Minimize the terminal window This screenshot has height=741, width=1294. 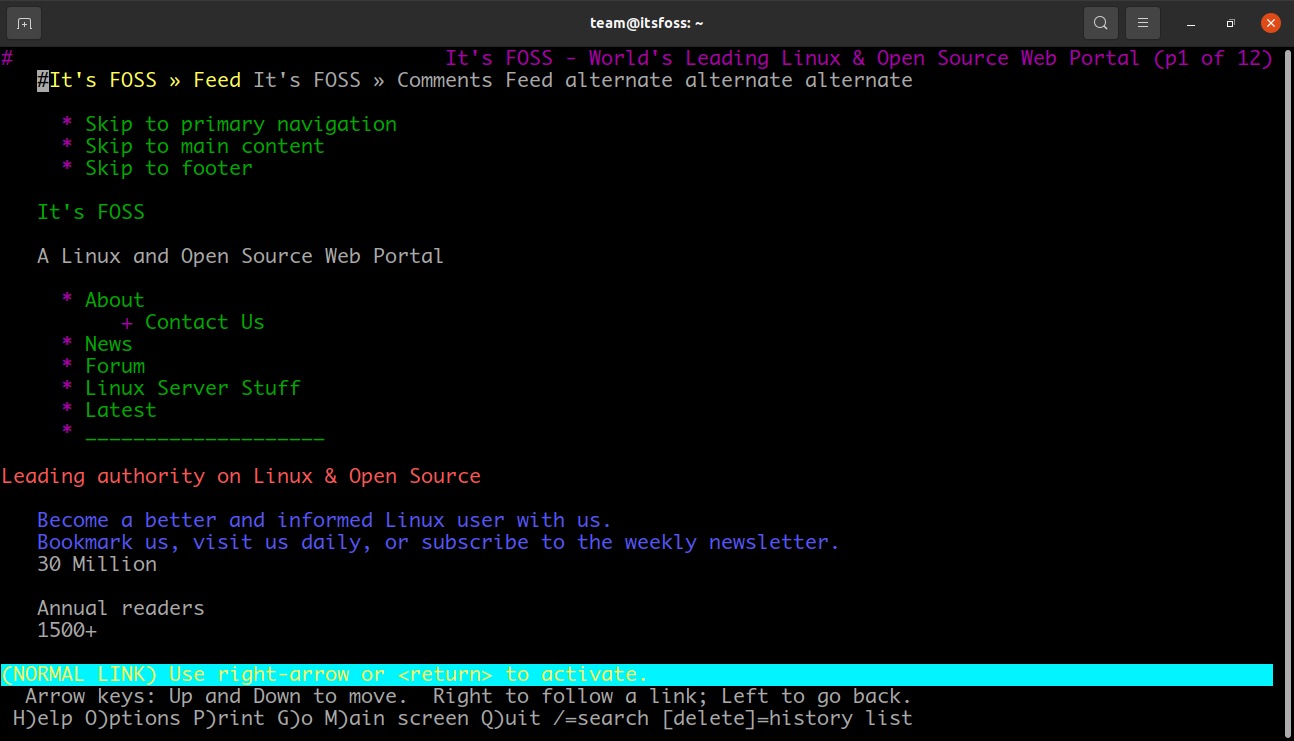pyautogui.click(x=1190, y=23)
